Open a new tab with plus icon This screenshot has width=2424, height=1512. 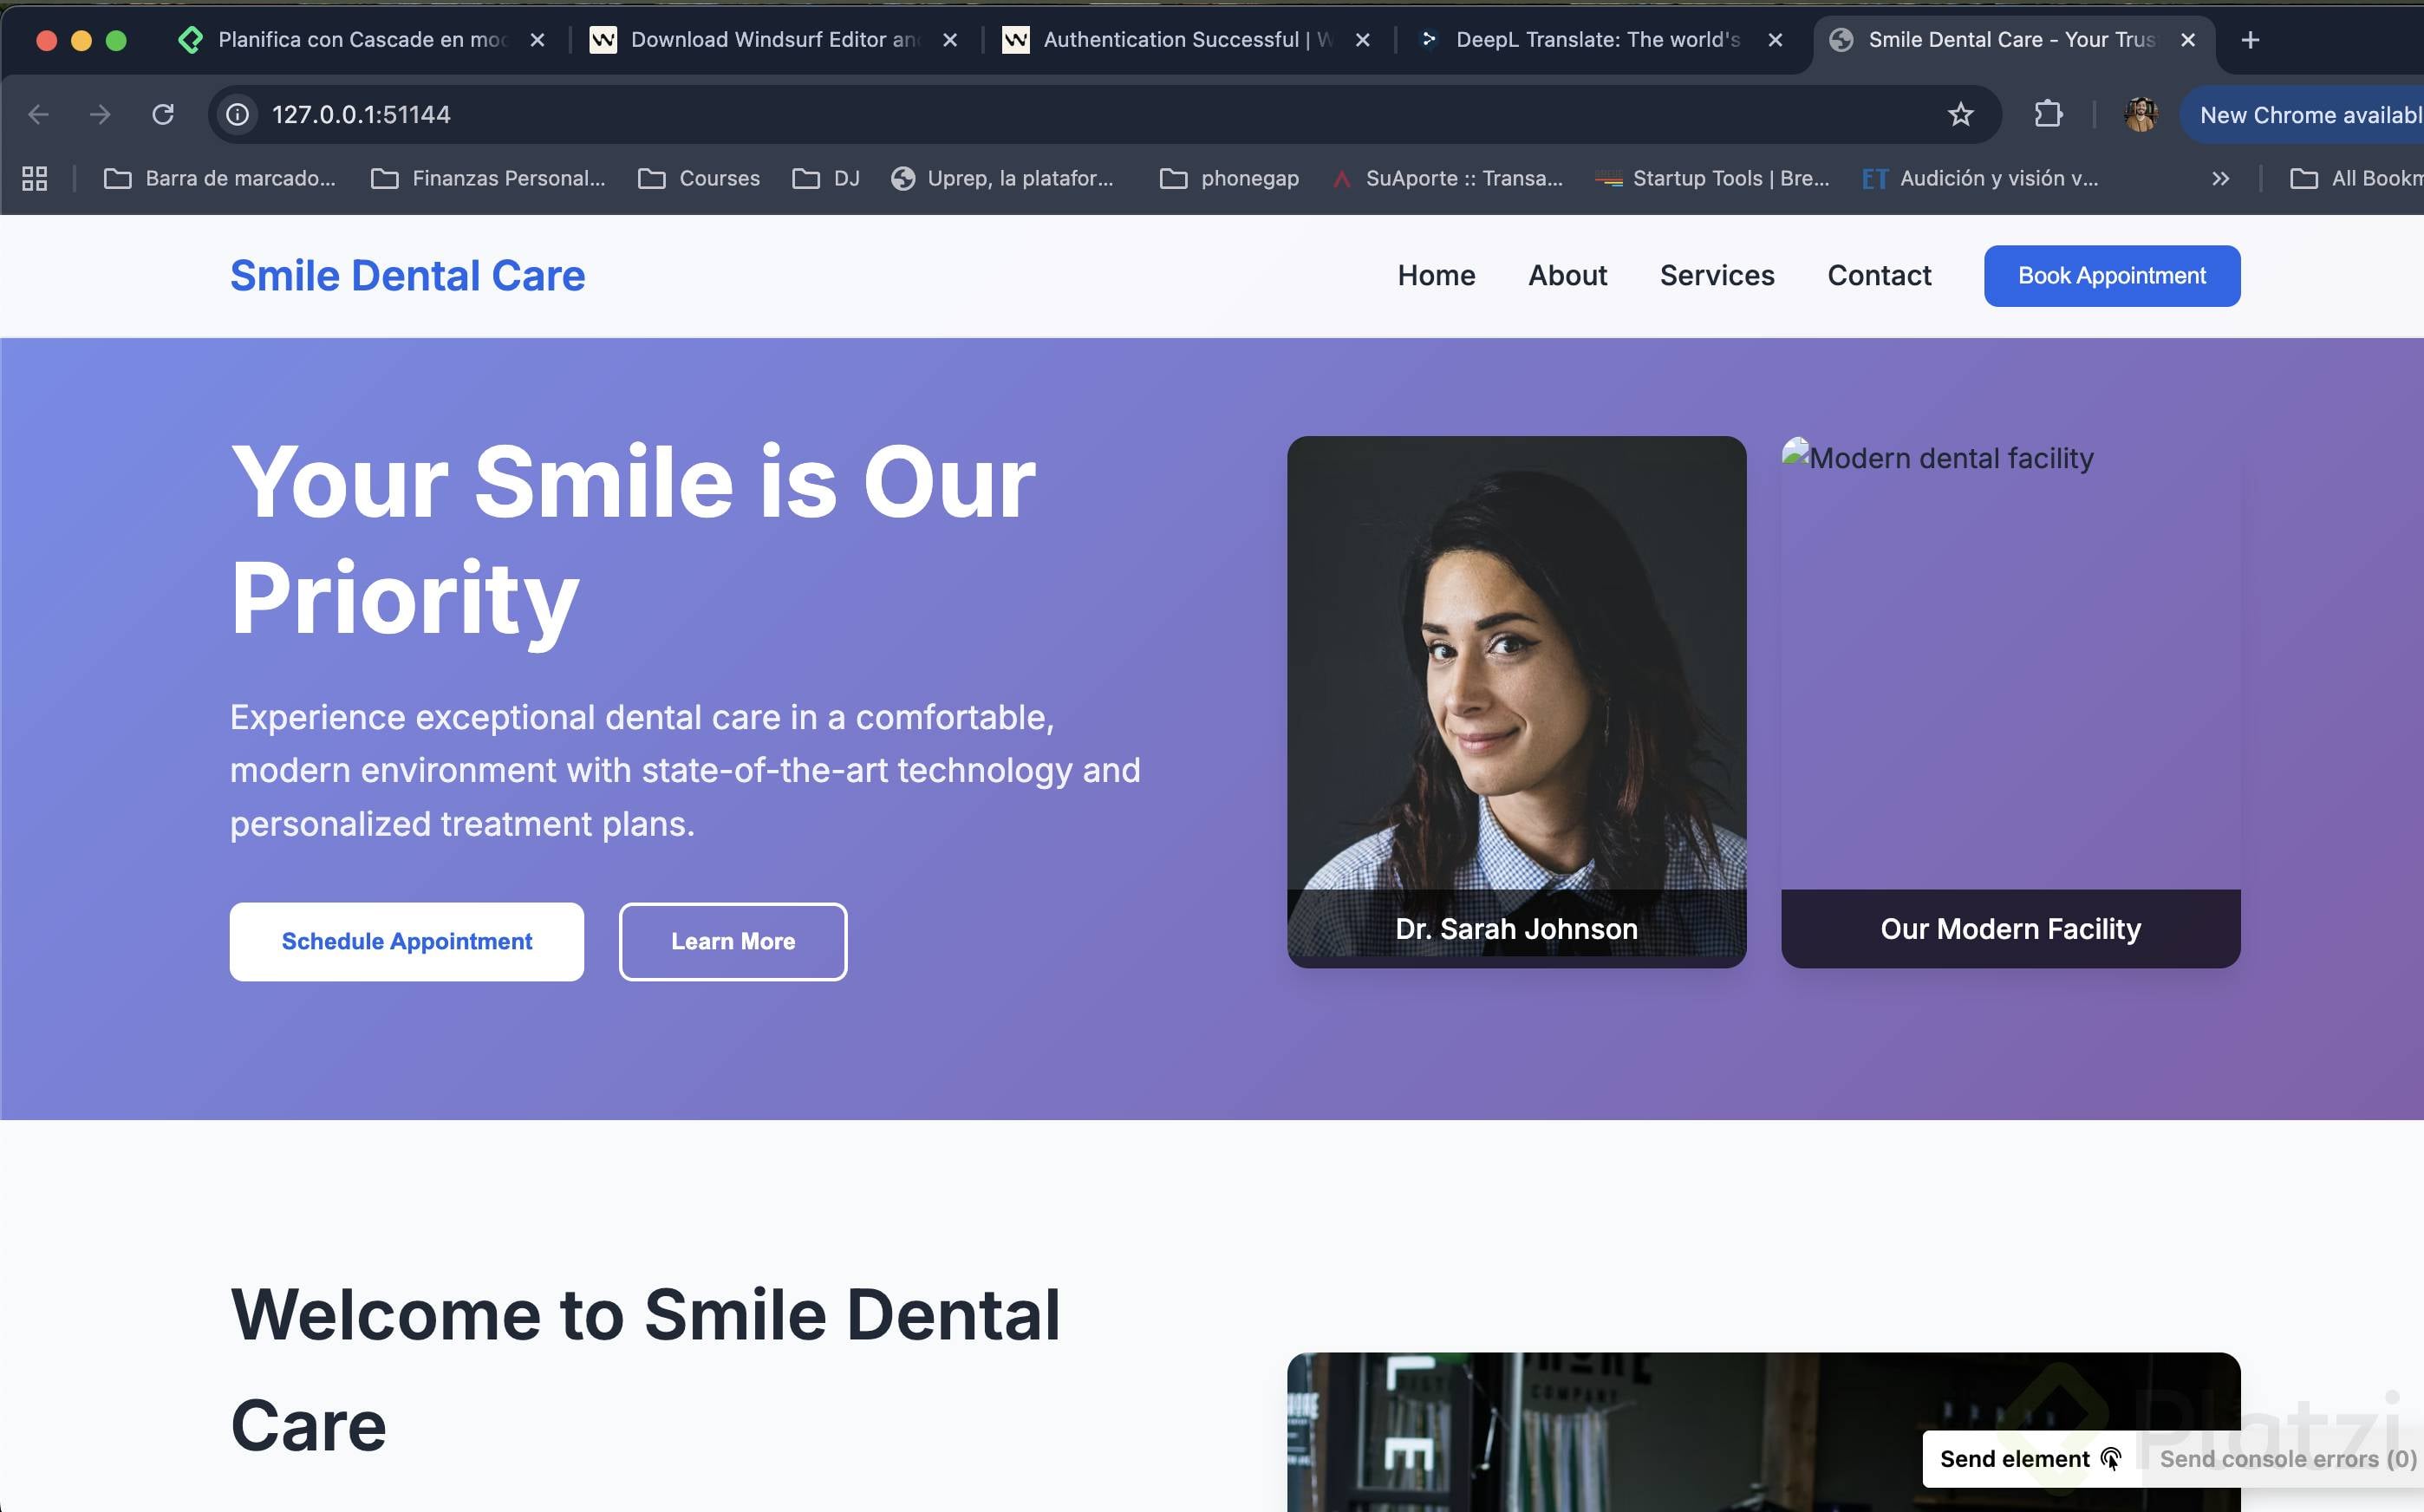2250,40
